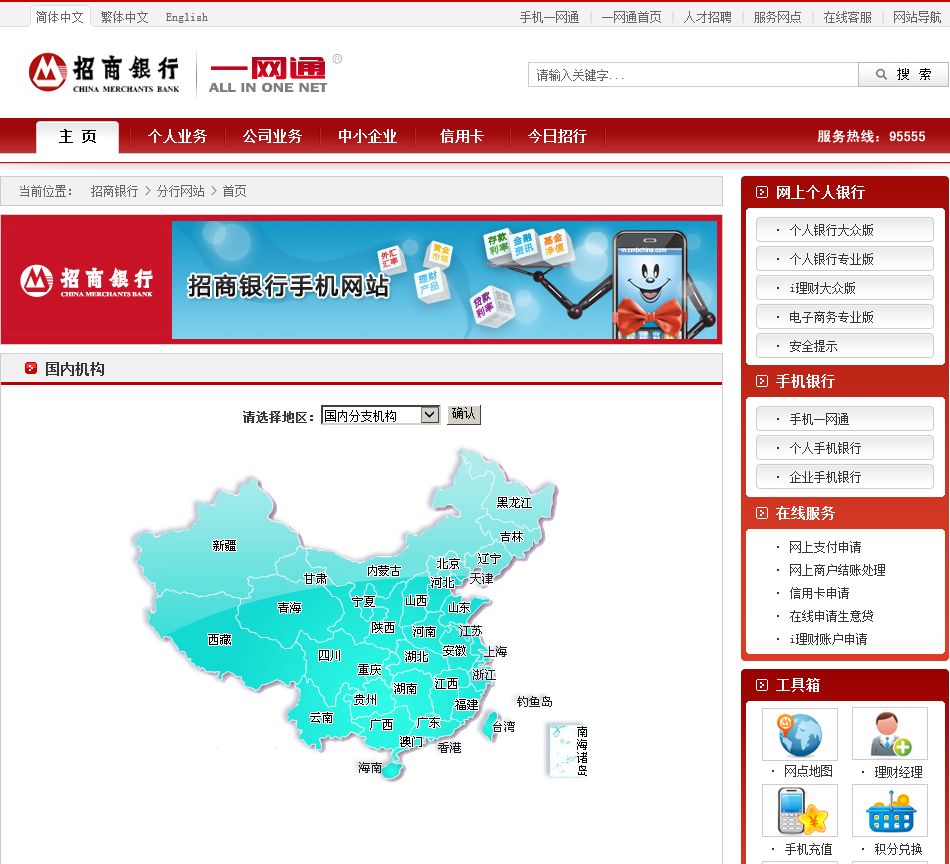Open the 网点地图 globe icon
The image size is (950, 864).
pos(800,734)
